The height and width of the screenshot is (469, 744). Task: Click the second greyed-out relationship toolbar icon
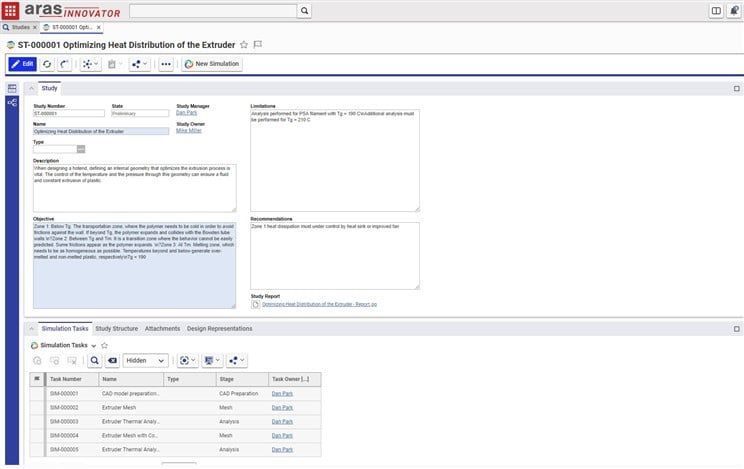click(55, 361)
